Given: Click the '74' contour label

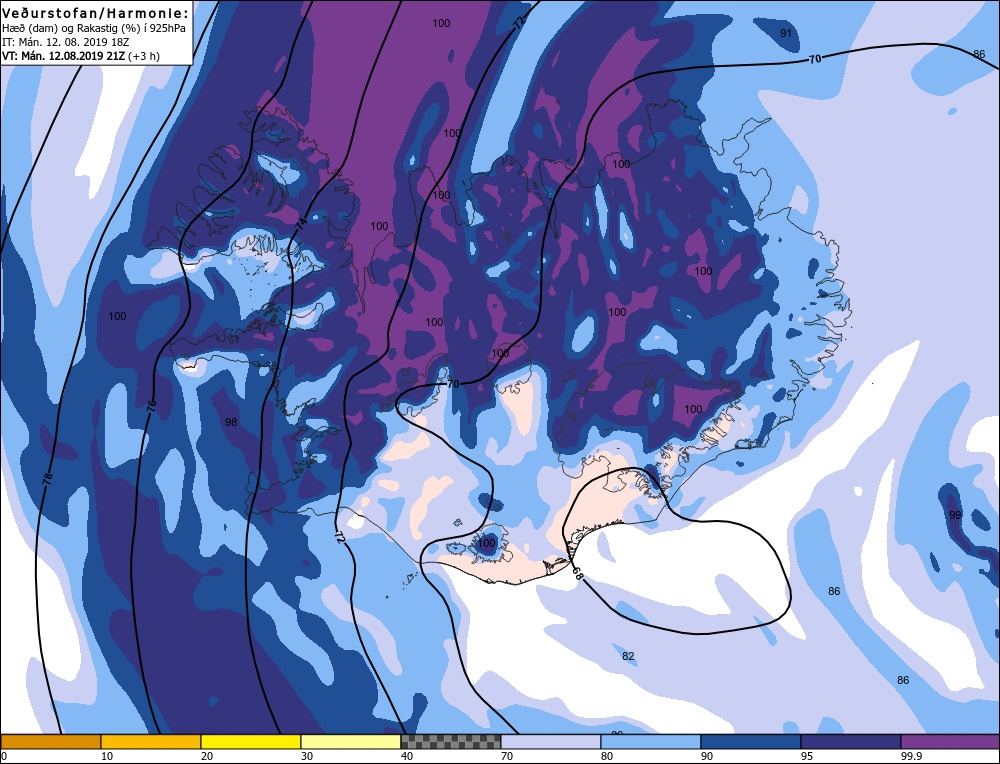Looking at the screenshot, I should pos(300,223).
